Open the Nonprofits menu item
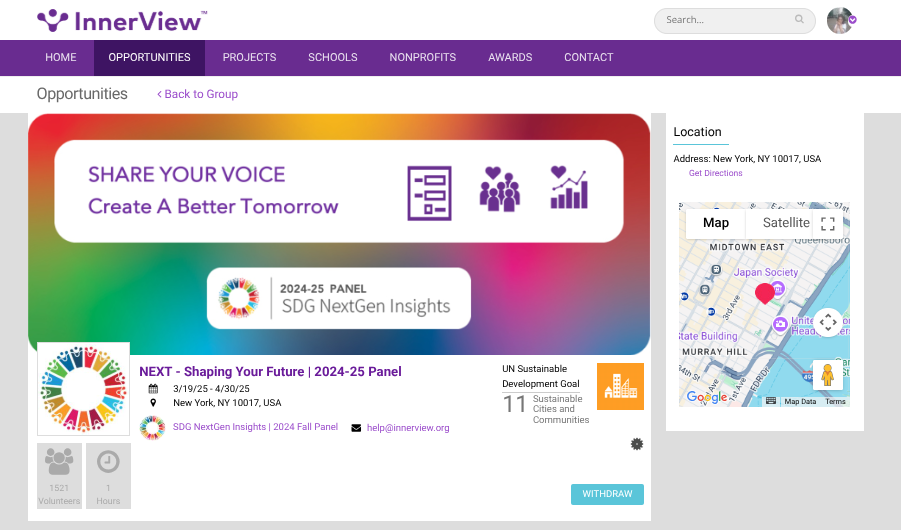Image resolution: width=901 pixels, height=530 pixels. tap(423, 57)
